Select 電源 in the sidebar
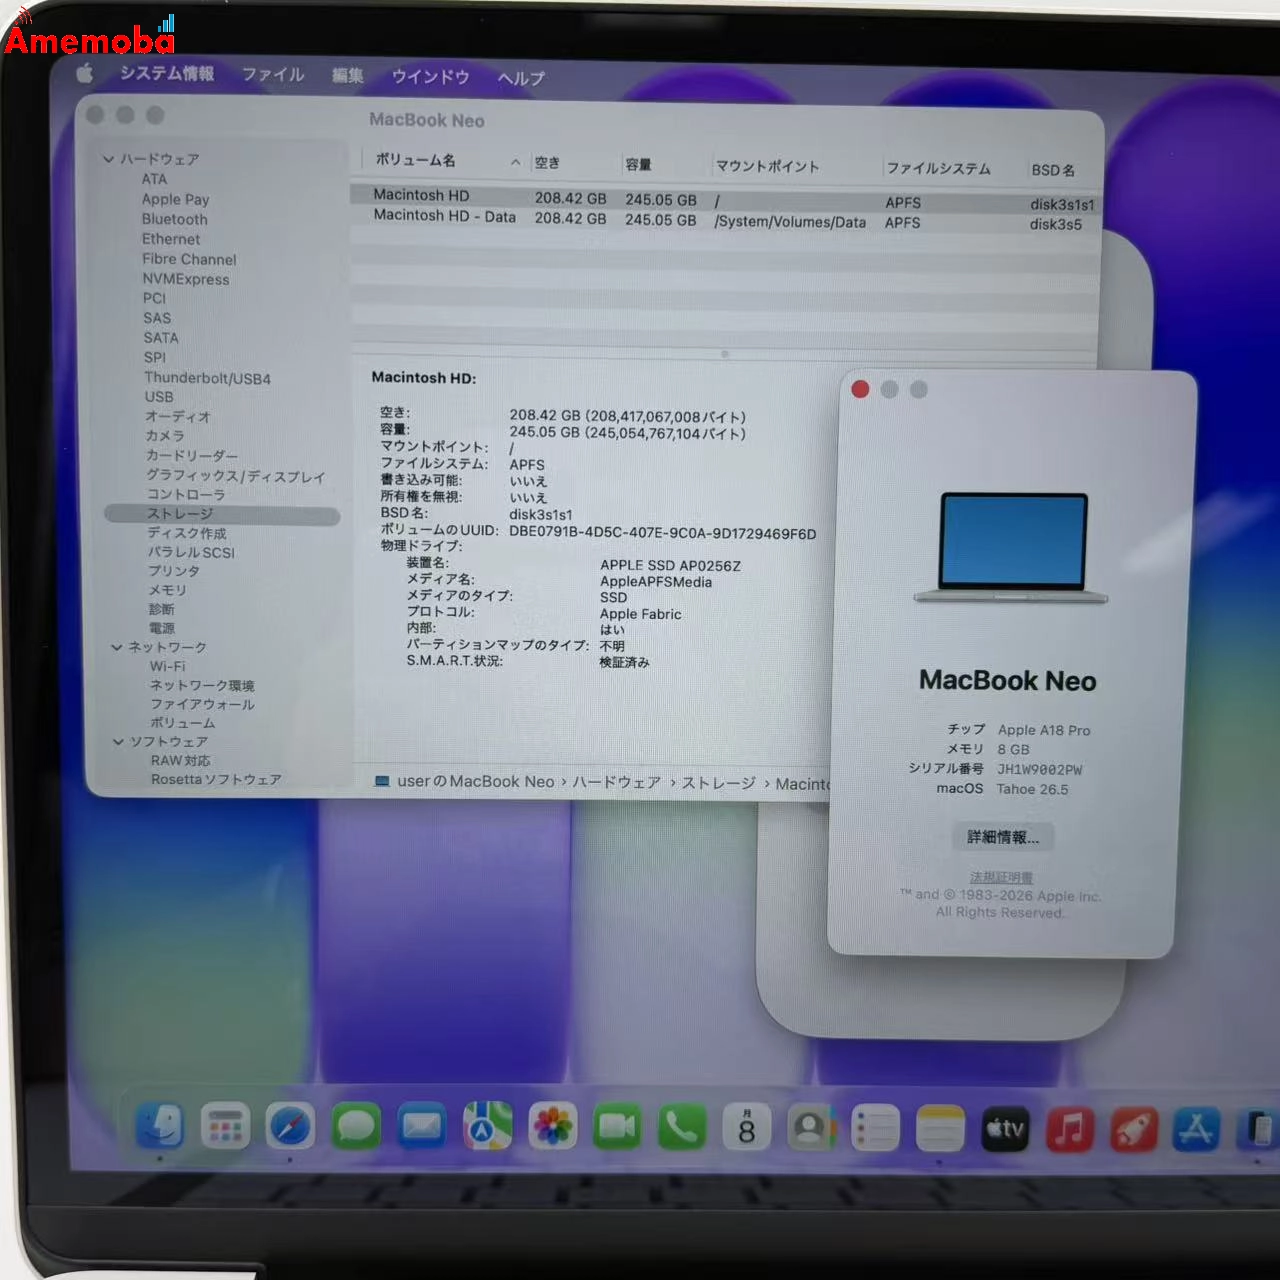Image resolution: width=1280 pixels, height=1280 pixels. tap(162, 628)
